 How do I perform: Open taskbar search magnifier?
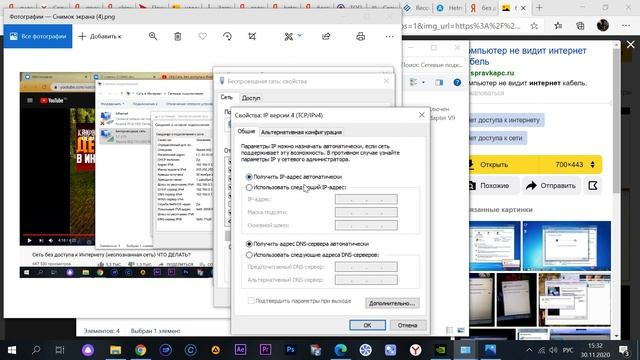[36, 350]
